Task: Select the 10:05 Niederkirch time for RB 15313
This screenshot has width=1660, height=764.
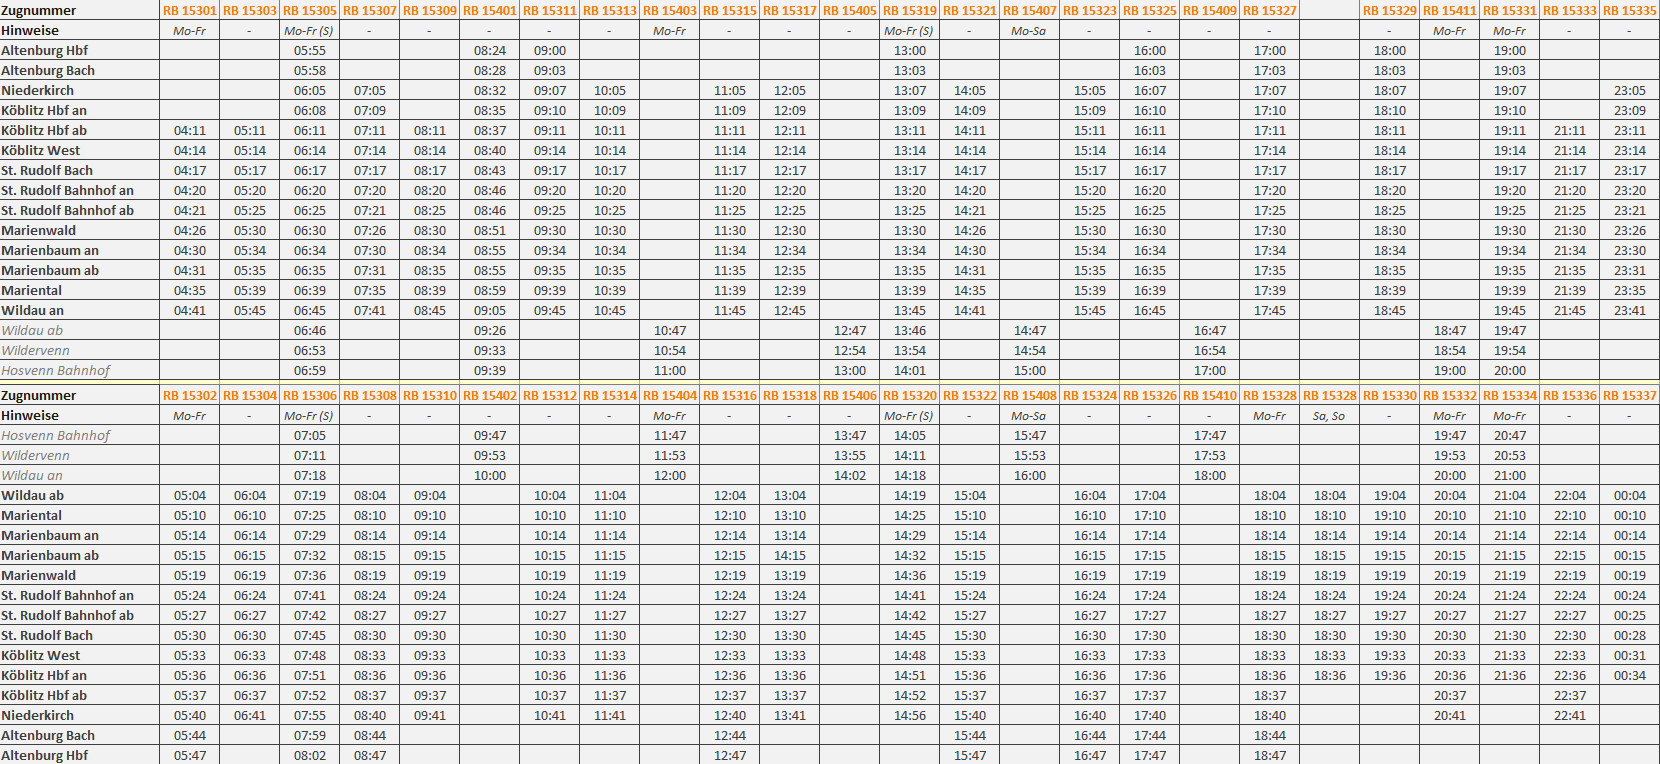Action: click(x=610, y=90)
